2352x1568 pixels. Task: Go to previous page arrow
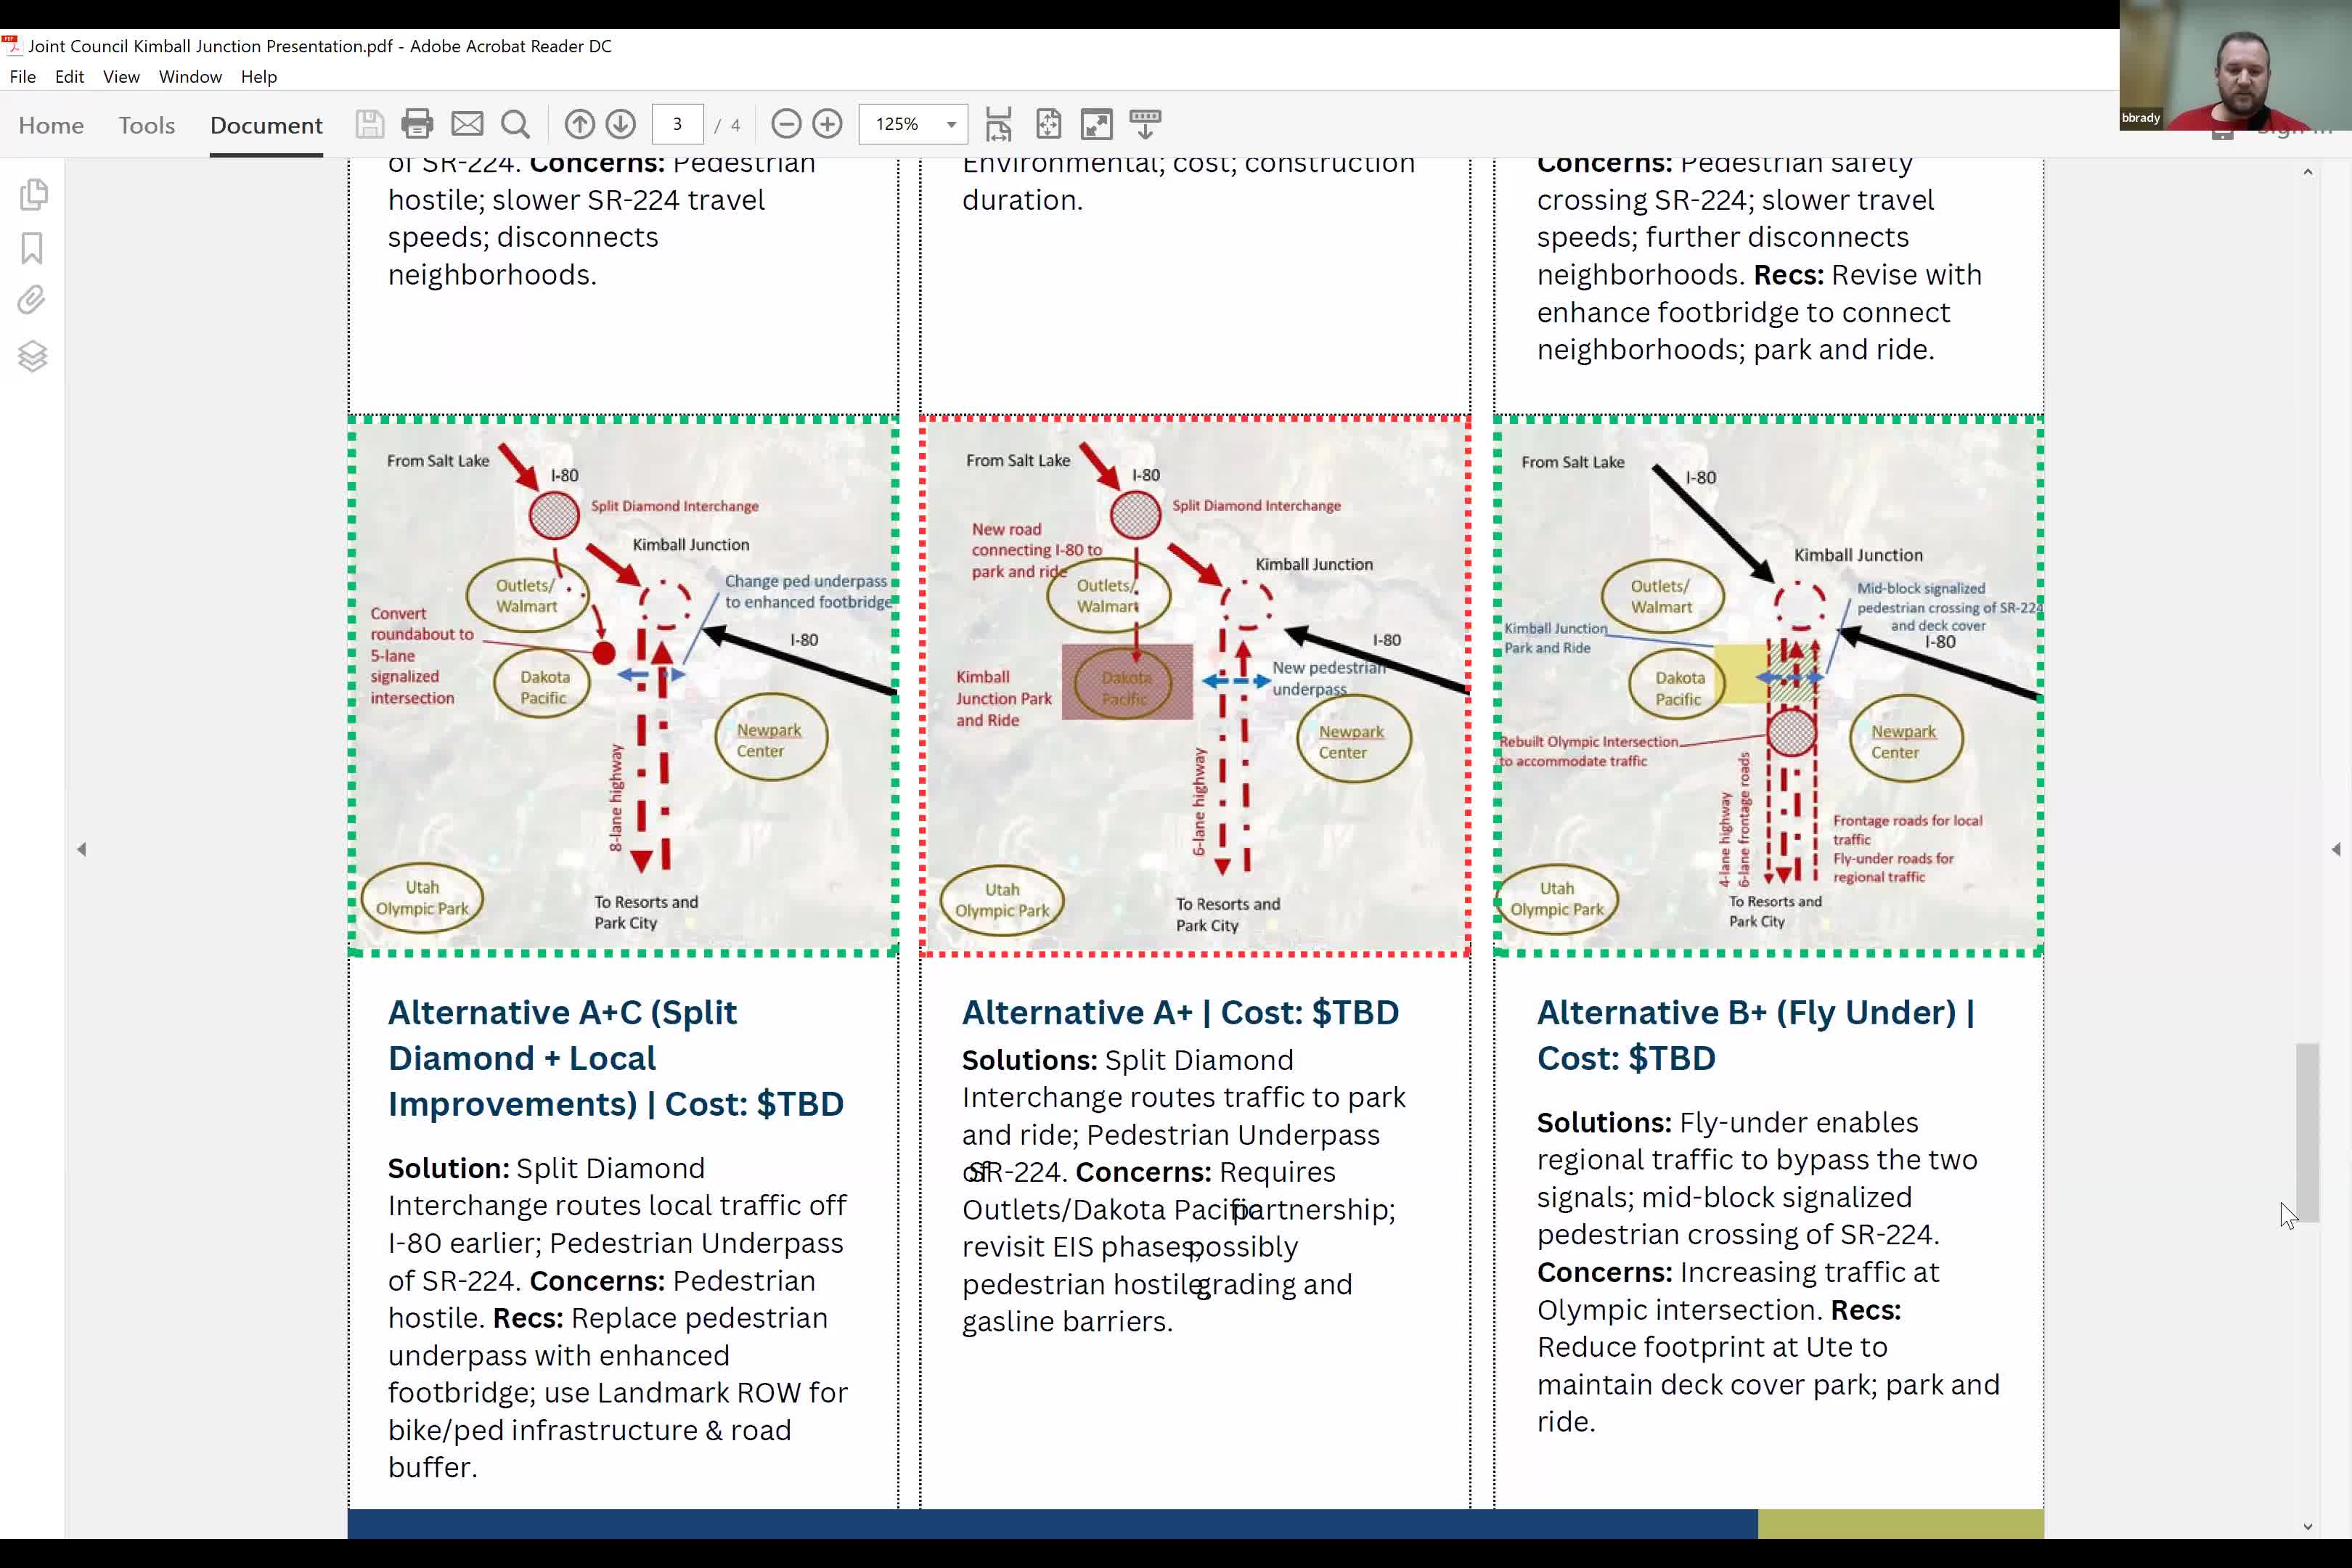click(579, 124)
